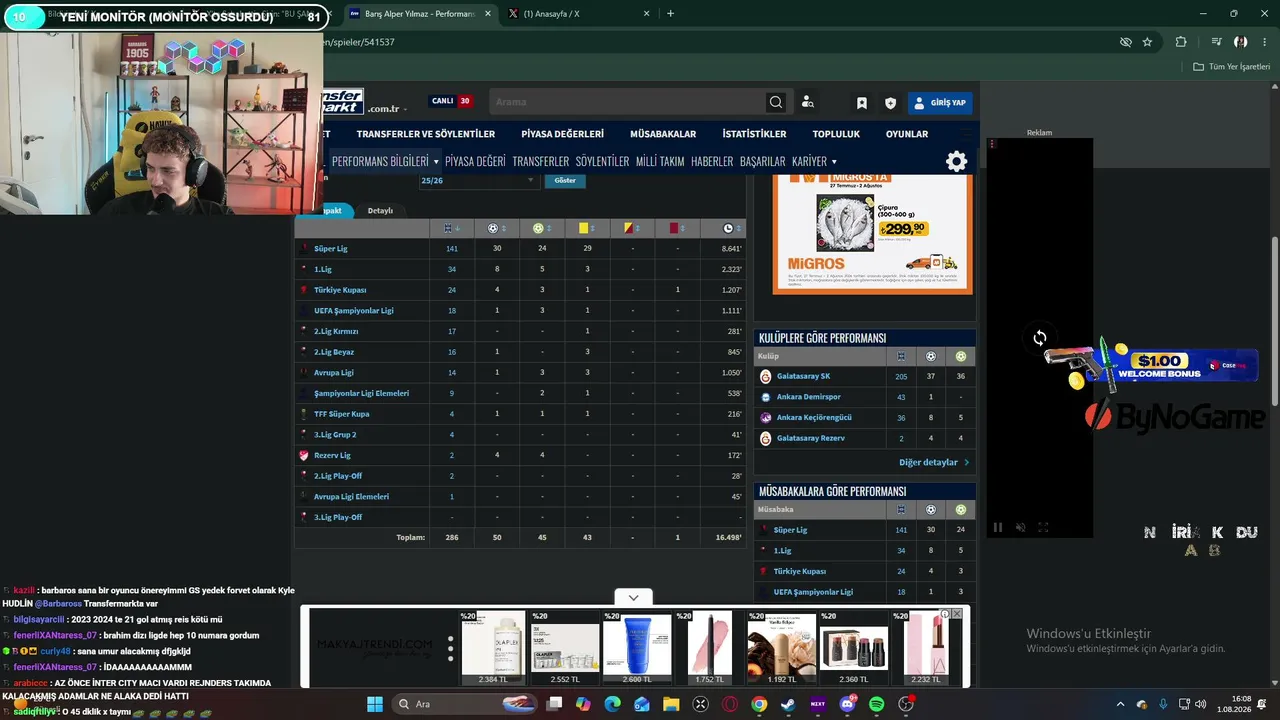
Task: Open the Süper Lig row link in main table
Action: (x=331, y=249)
